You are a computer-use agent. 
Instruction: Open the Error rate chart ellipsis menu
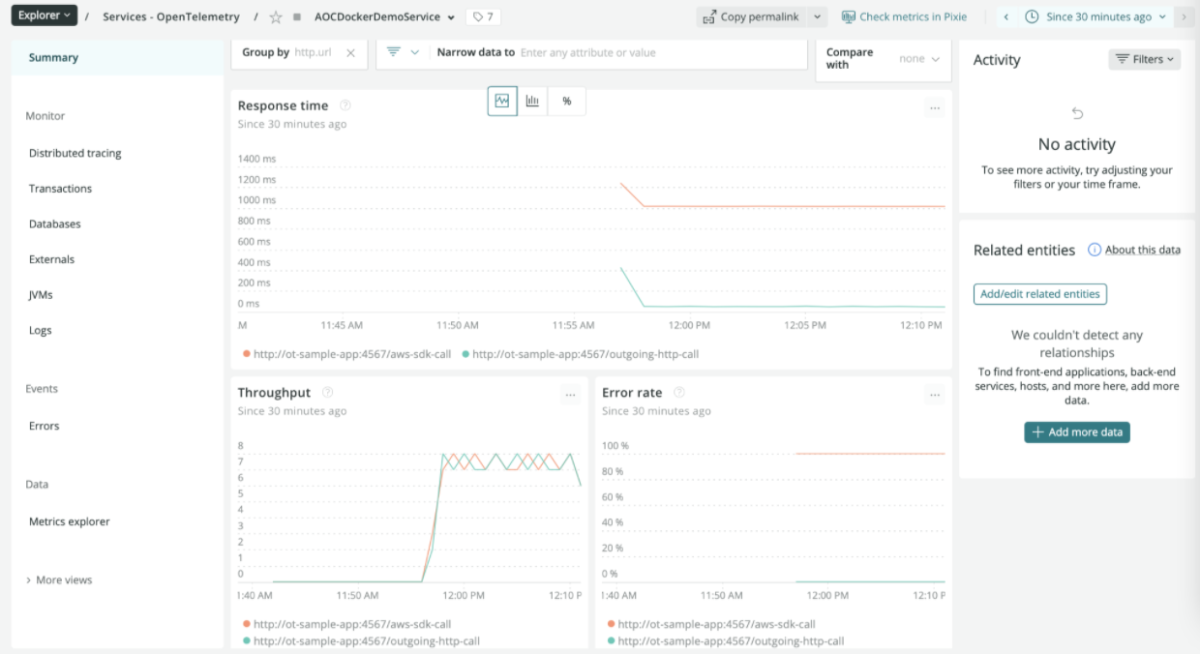pos(934,395)
